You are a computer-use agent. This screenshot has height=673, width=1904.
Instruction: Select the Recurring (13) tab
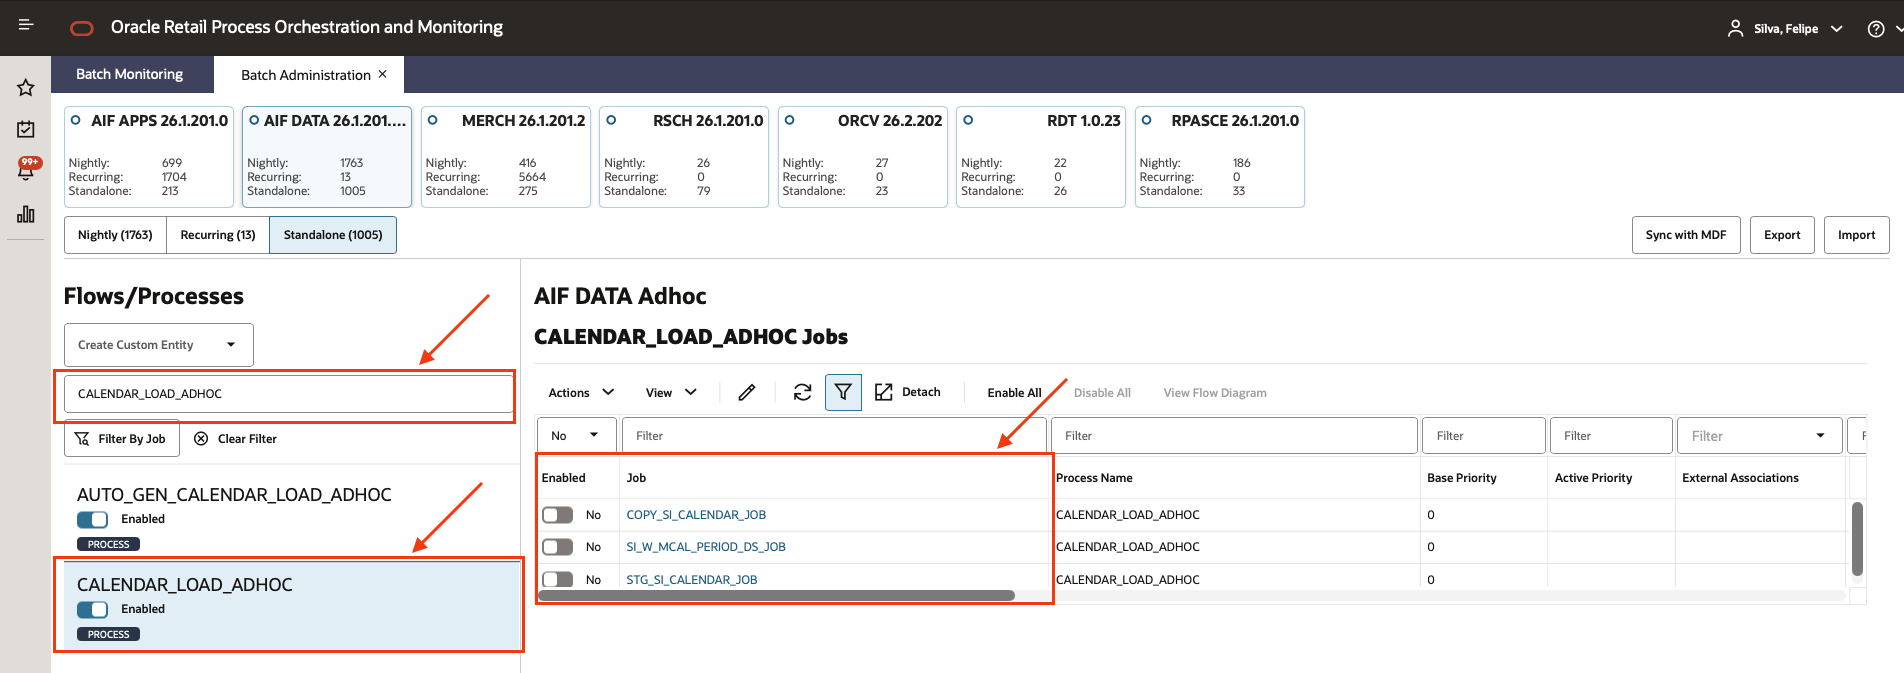[x=218, y=235]
